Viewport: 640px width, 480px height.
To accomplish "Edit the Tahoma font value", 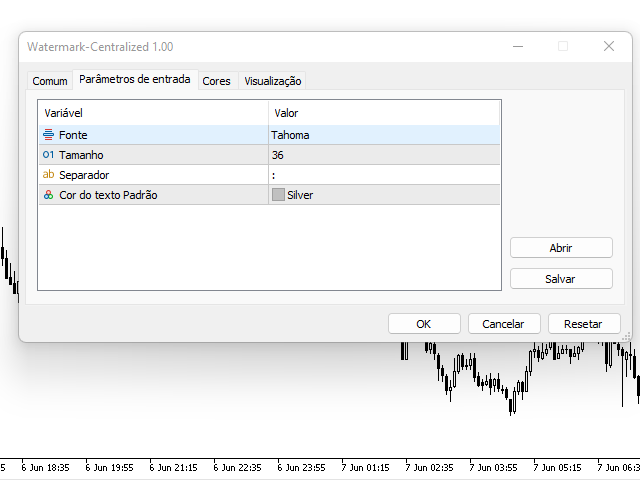I will tap(384, 135).
